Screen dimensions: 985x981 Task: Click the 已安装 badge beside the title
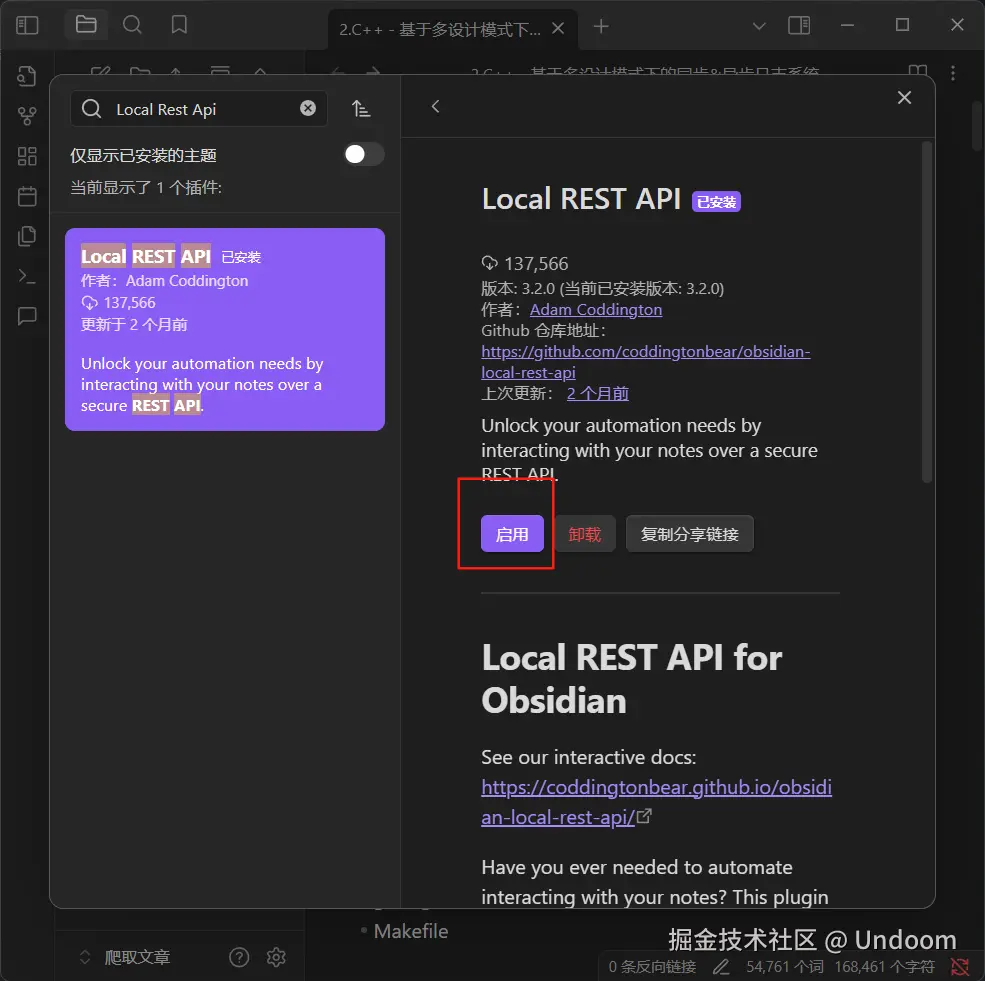[716, 202]
